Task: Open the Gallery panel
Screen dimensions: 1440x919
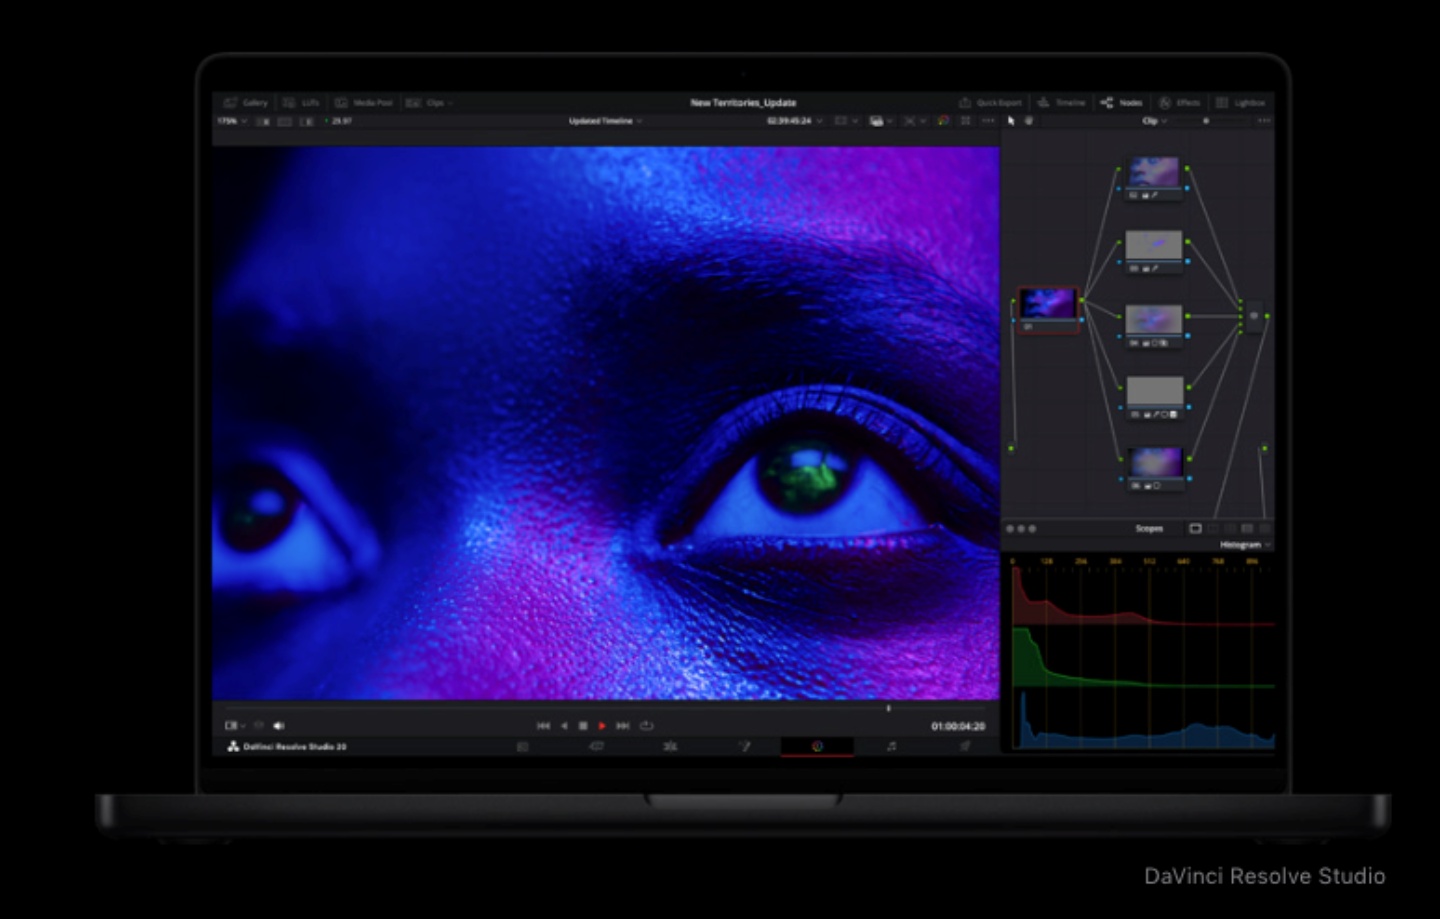Action: 246,103
